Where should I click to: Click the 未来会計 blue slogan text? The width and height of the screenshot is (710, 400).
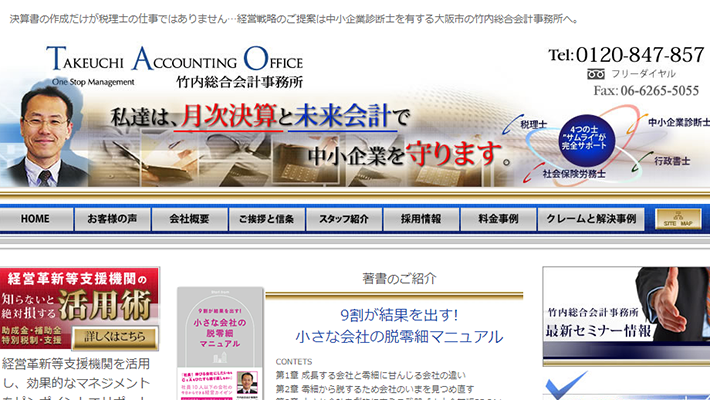pos(342,115)
